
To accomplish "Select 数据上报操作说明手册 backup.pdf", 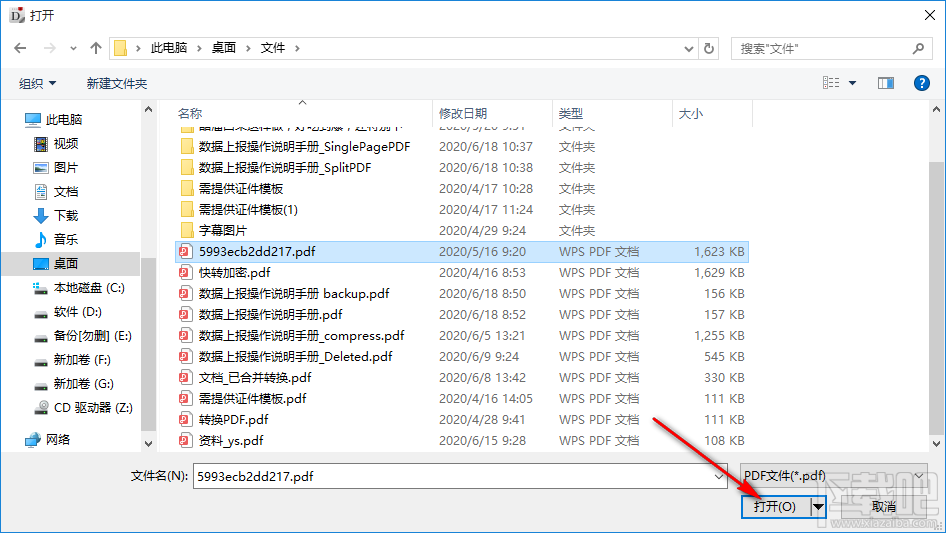I will coord(294,294).
